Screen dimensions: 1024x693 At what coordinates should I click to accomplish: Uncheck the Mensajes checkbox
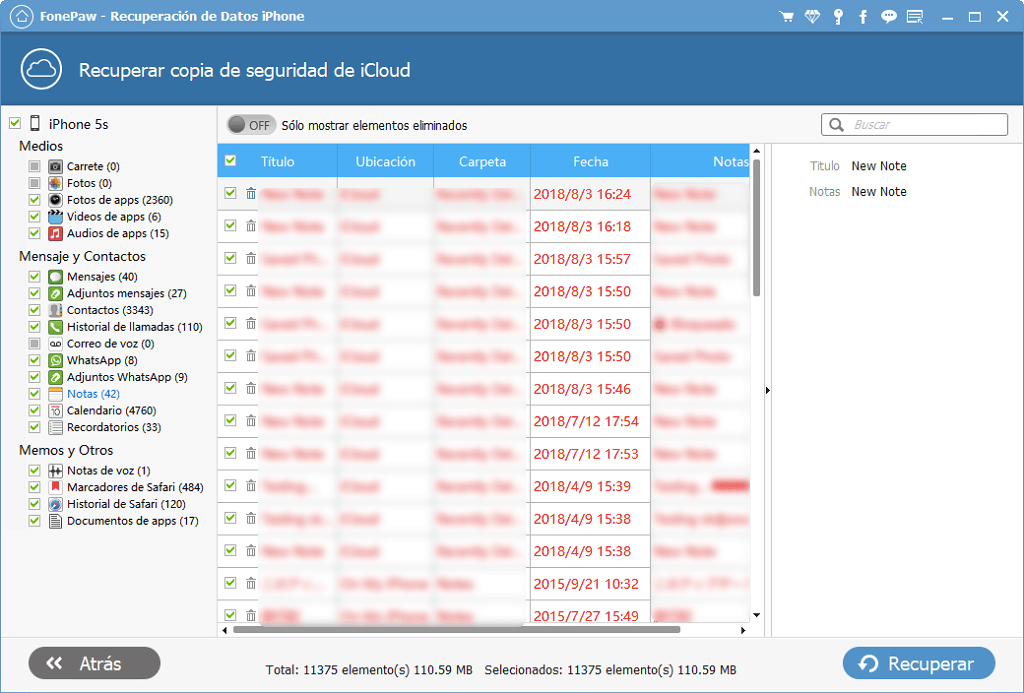35,277
